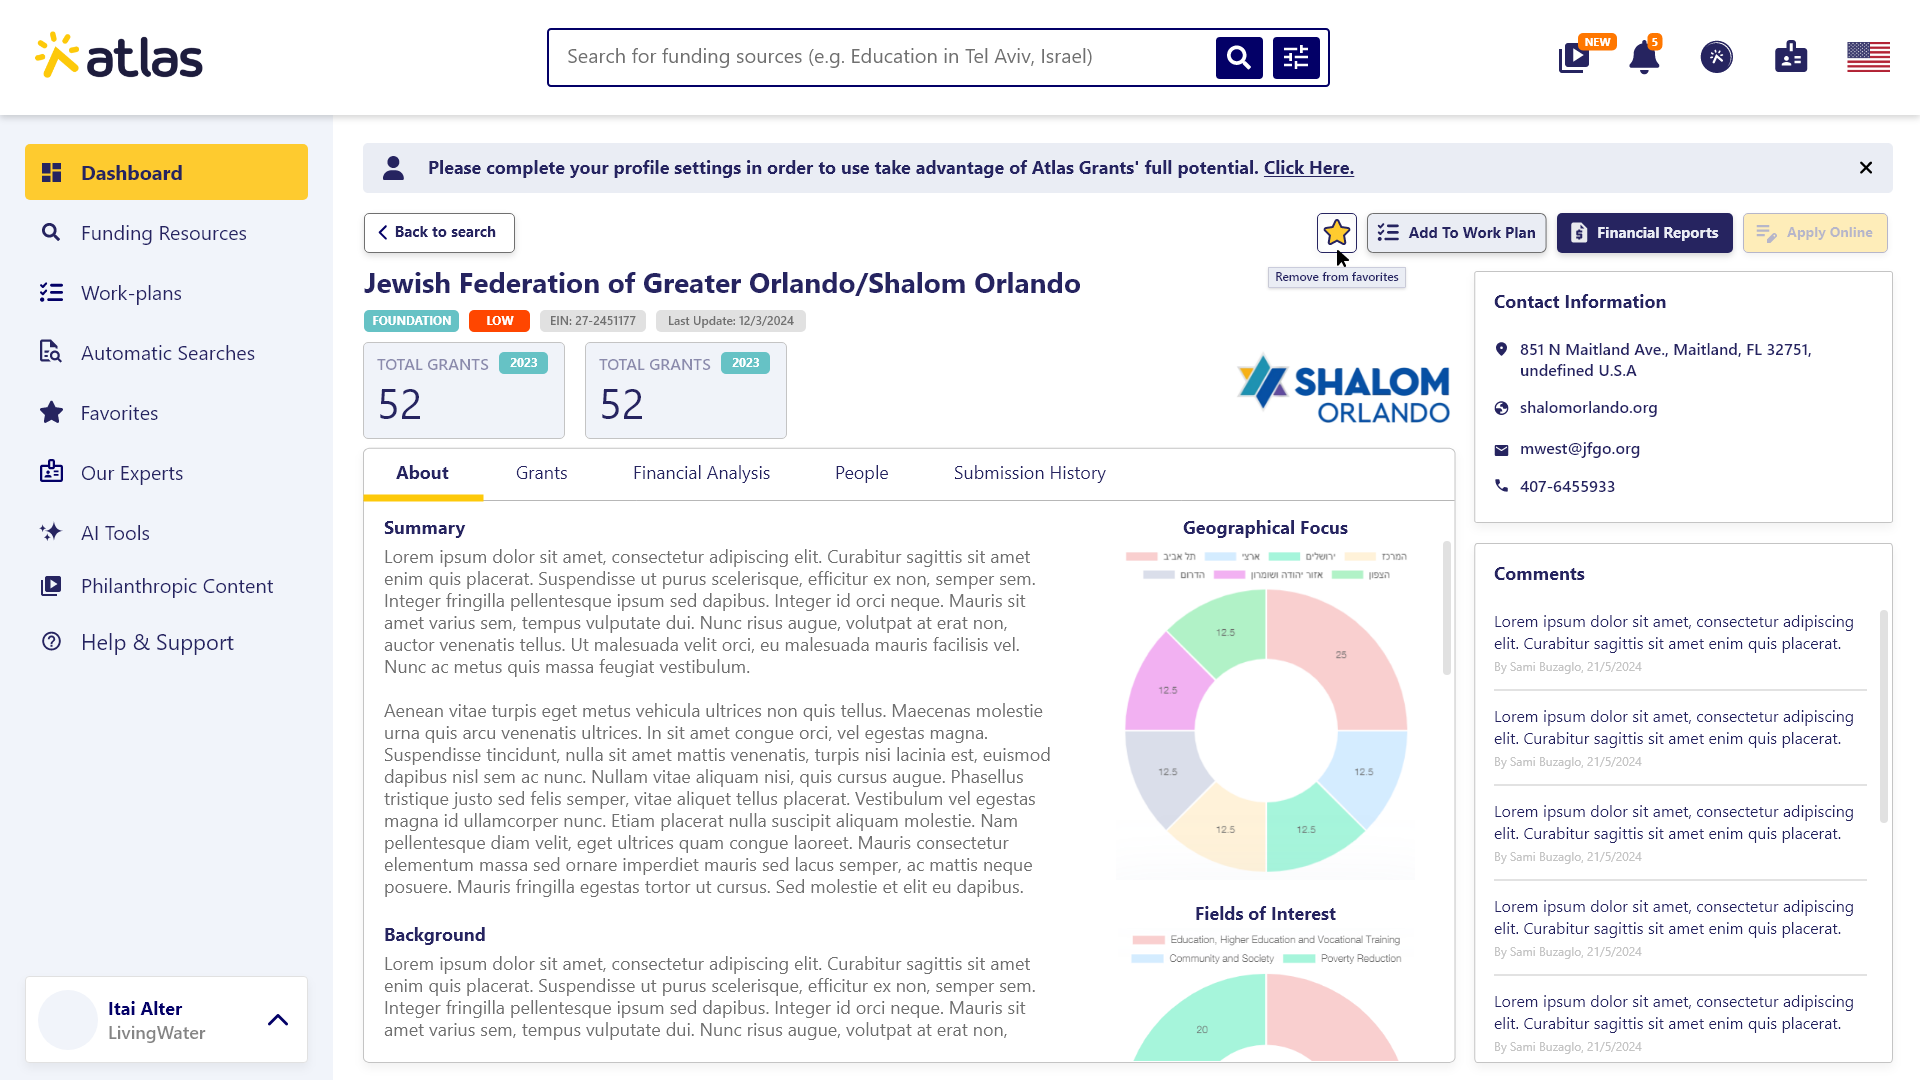1920x1080 pixels.
Task: Click the Last Update: 12/3/2024 tag
Action: 730,321
